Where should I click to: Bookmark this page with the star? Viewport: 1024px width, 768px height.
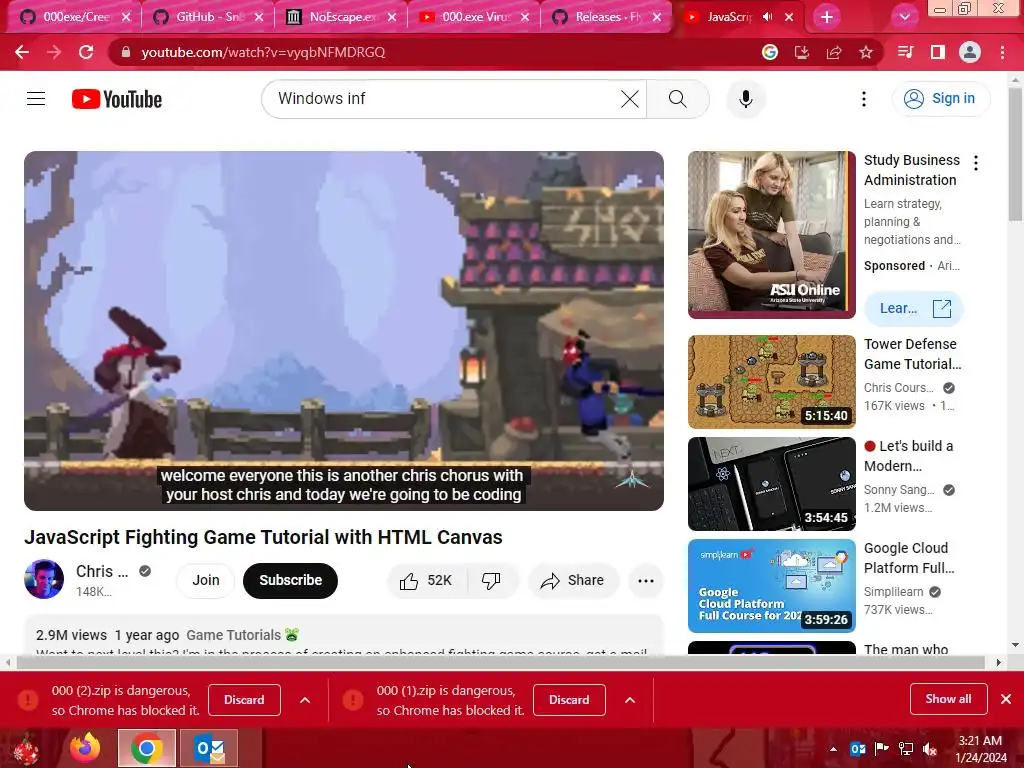(866, 52)
